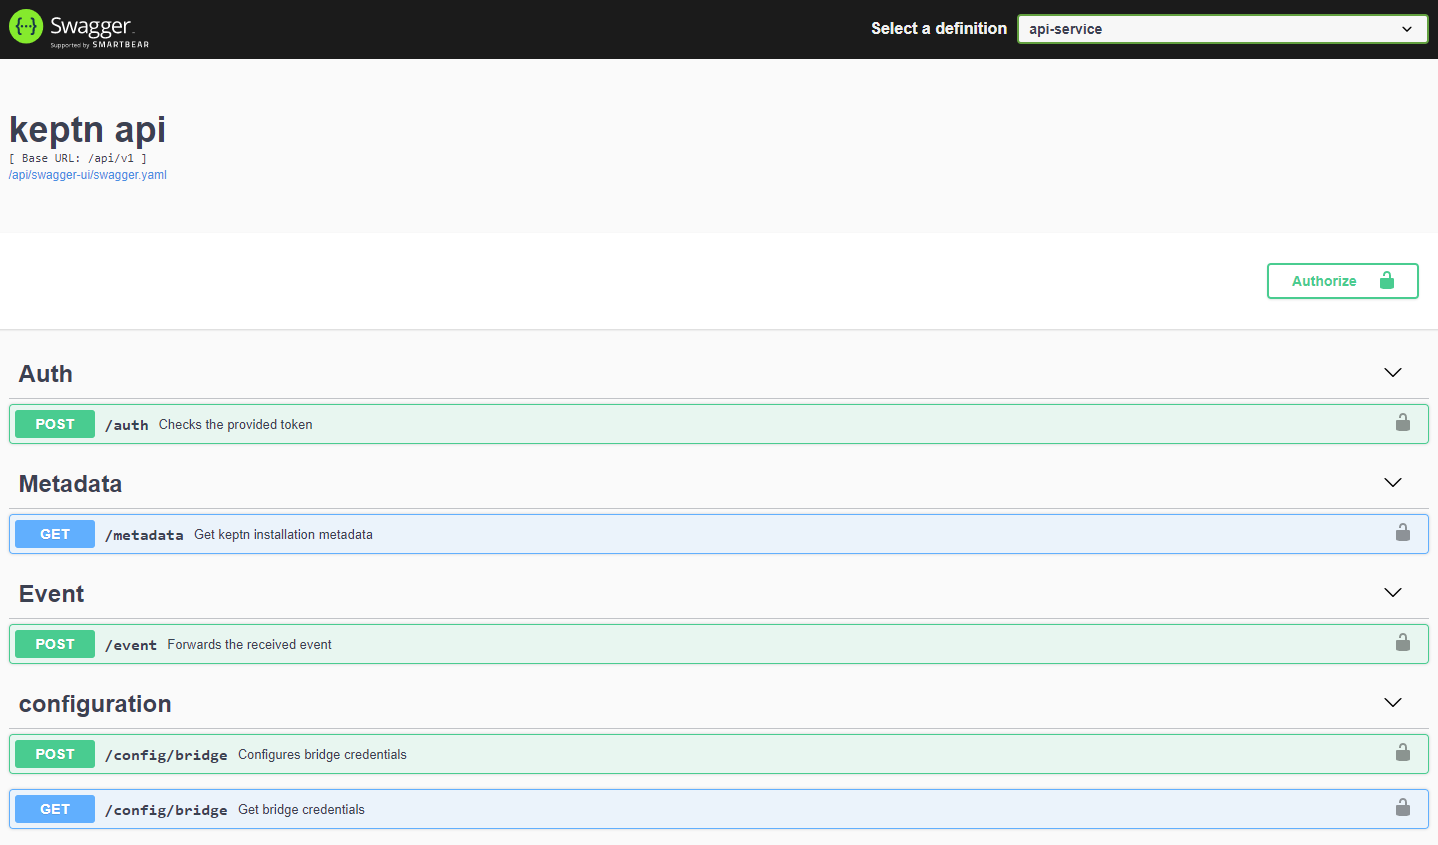The width and height of the screenshot is (1438, 845).
Task: Click the lock icon on /auth row
Action: click(1403, 423)
